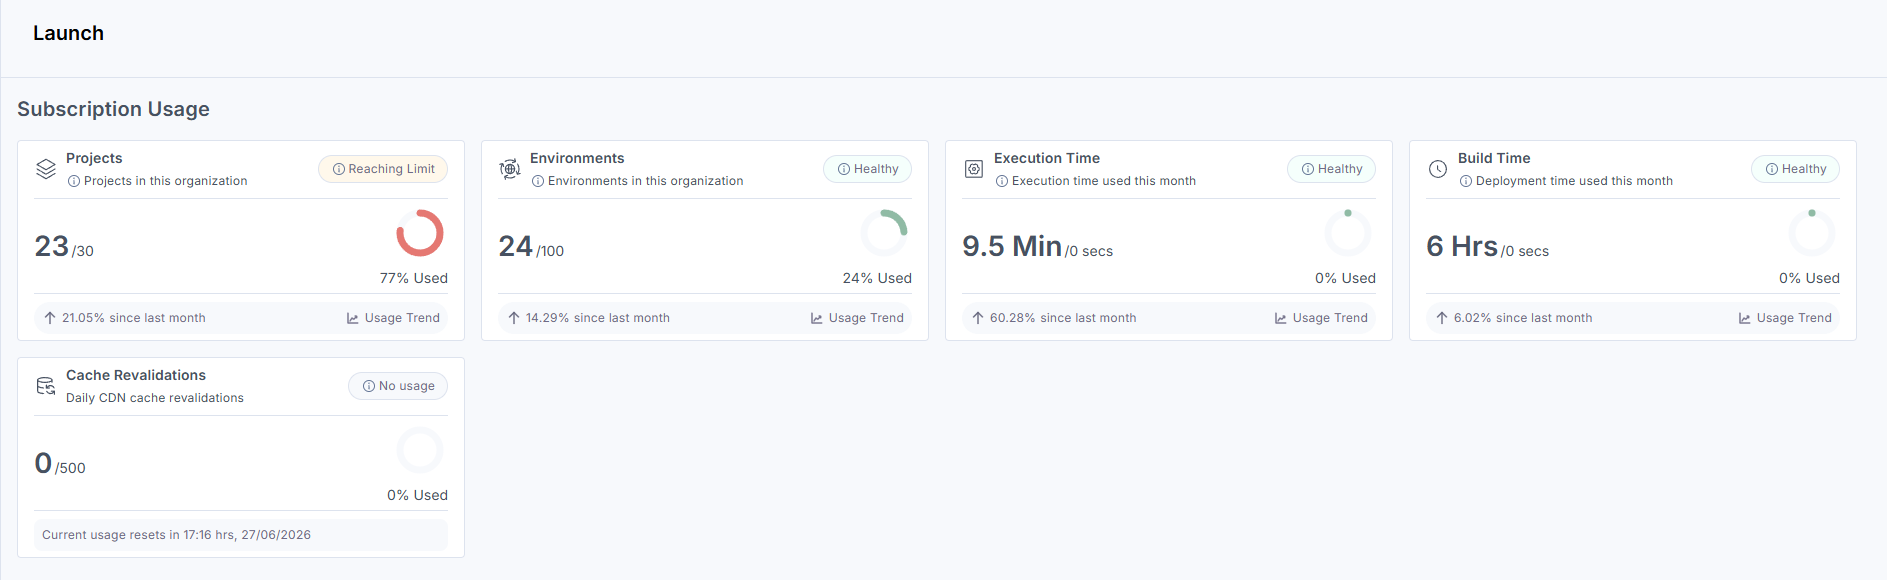
Task: Click the Cache Revalidations usage ring
Action: [420, 450]
